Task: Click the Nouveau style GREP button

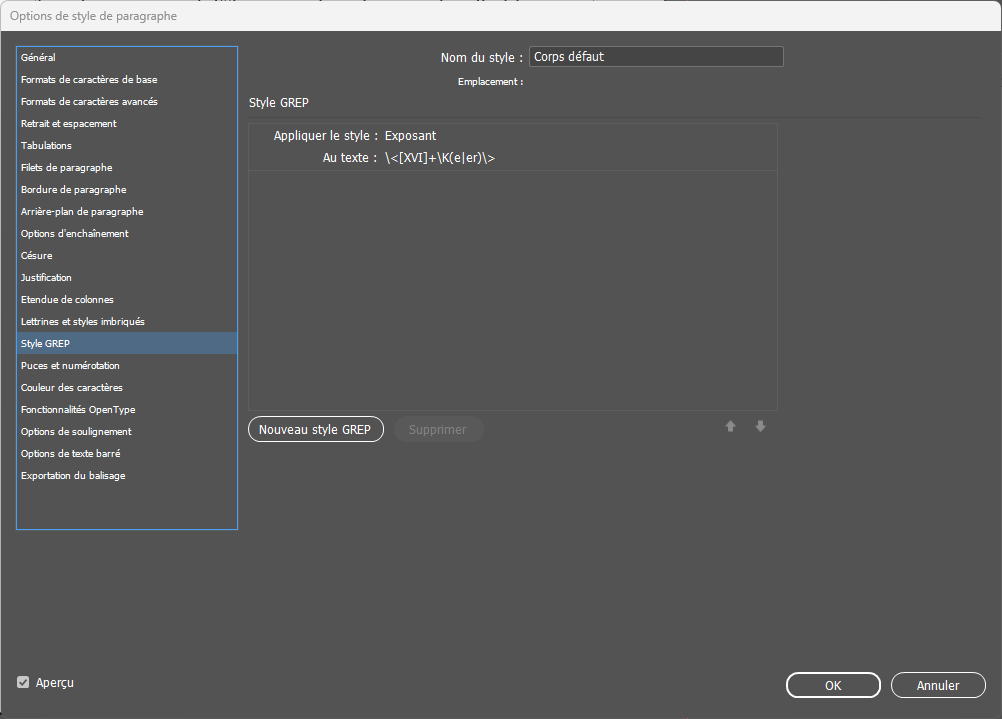Action: (315, 430)
